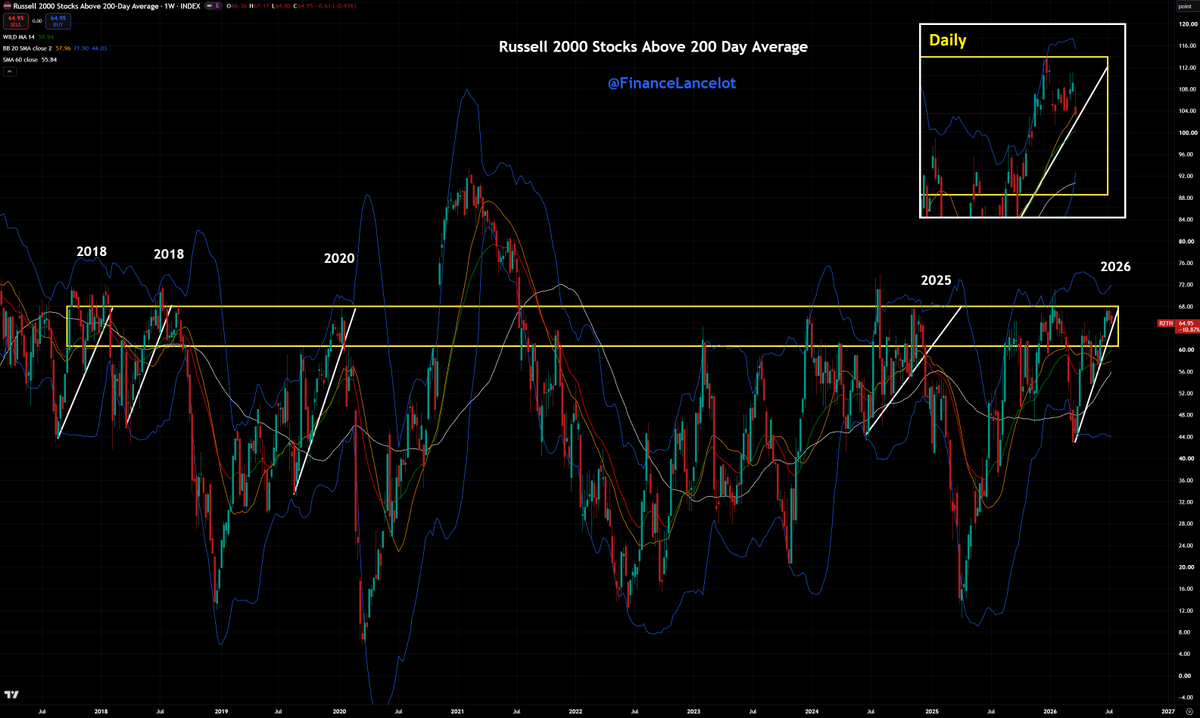Click the R2TH 64.95 current price label
Viewport: 1200px width, 718px height.
click(1176, 324)
